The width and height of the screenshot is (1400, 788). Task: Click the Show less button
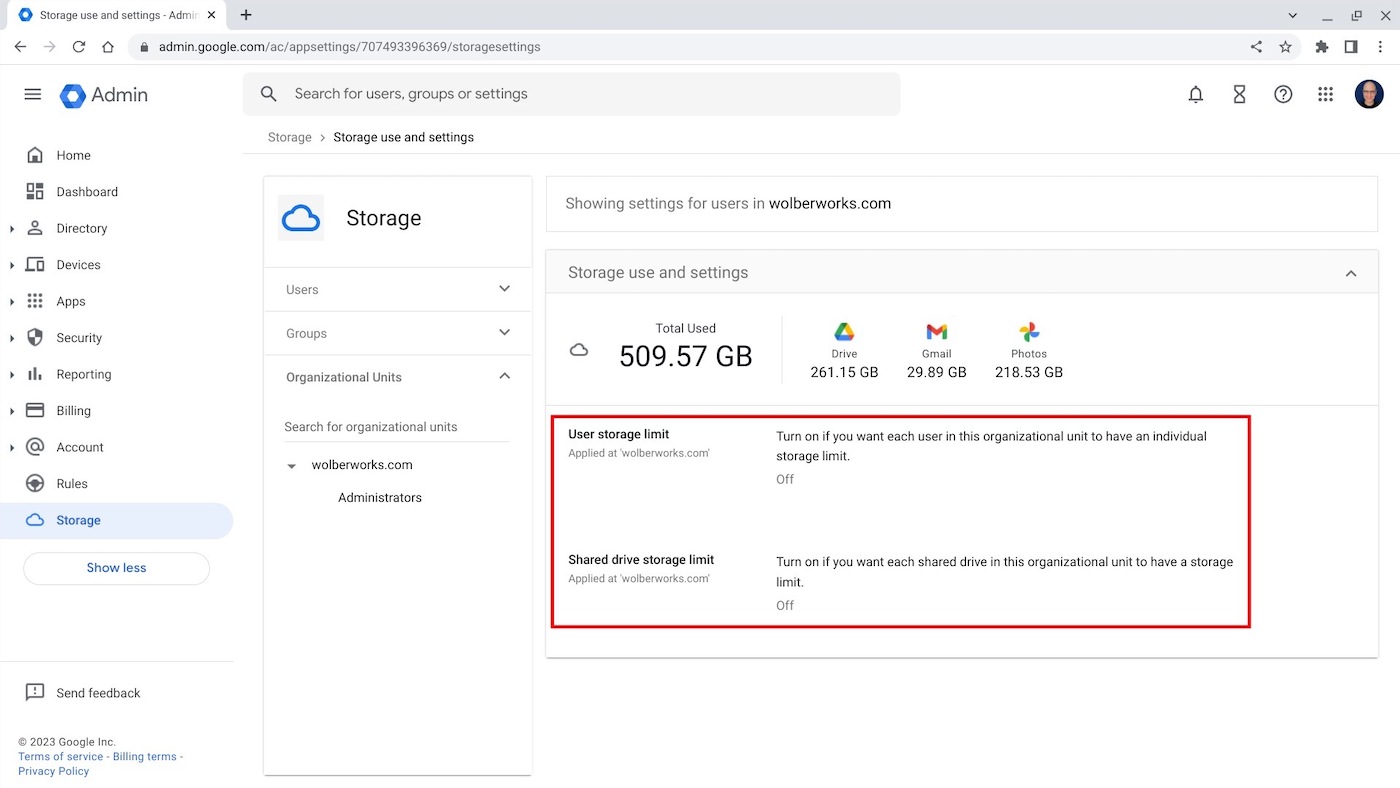point(116,567)
